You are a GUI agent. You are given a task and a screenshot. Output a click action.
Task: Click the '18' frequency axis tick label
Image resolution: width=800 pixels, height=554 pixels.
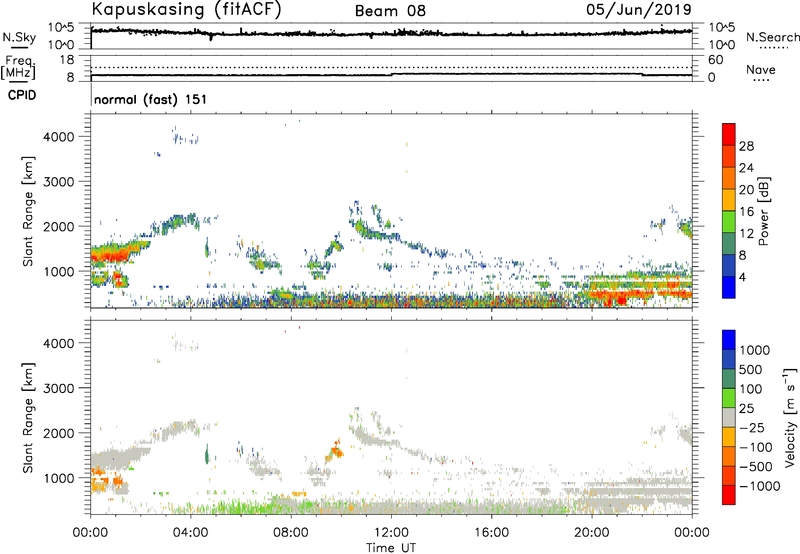pos(67,60)
